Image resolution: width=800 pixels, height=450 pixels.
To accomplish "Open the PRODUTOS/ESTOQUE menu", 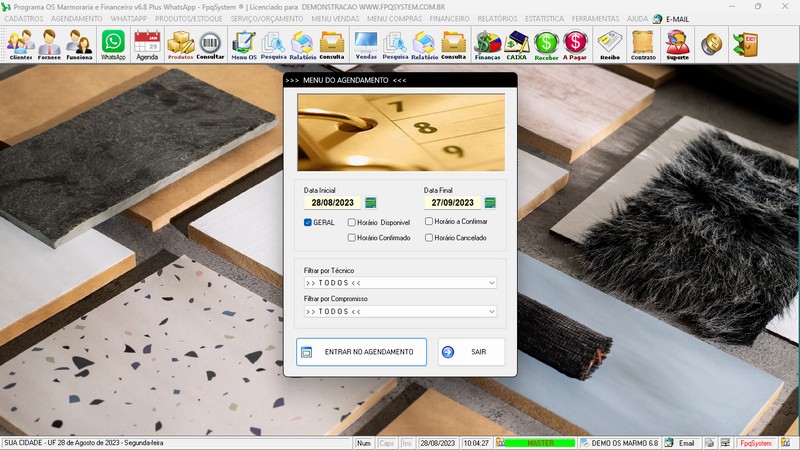I will coord(189,19).
